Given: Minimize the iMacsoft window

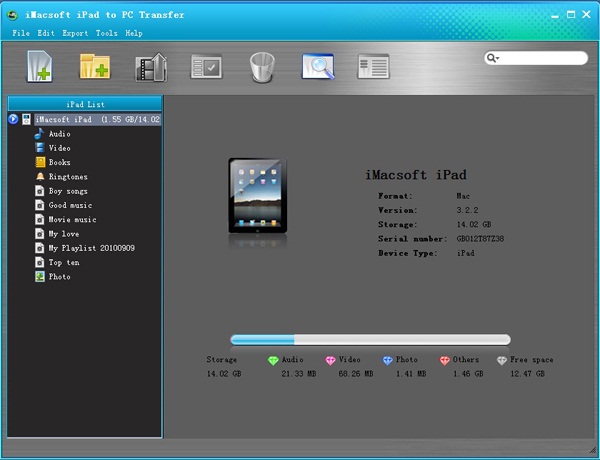Looking at the screenshot, I should click(x=555, y=15).
